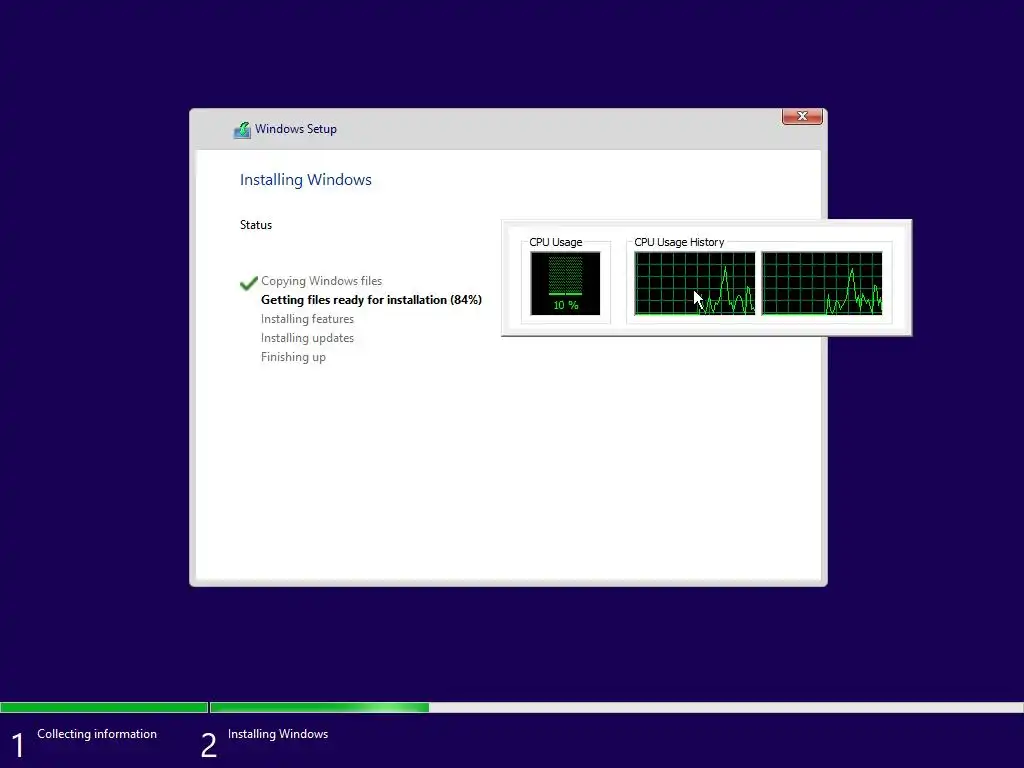Image resolution: width=1024 pixels, height=768 pixels.
Task: Click the stage 2 installation progress bar
Action: click(616, 707)
